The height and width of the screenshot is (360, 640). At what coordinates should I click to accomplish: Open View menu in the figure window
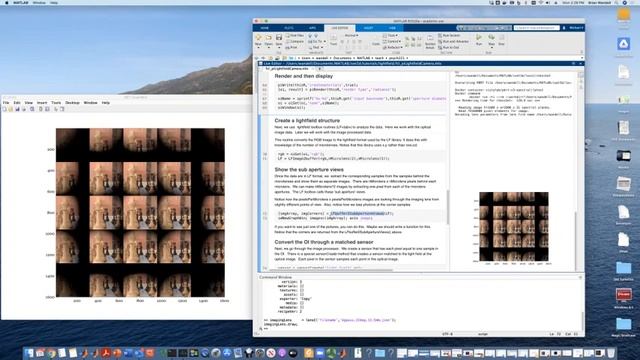click(x=29, y=103)
